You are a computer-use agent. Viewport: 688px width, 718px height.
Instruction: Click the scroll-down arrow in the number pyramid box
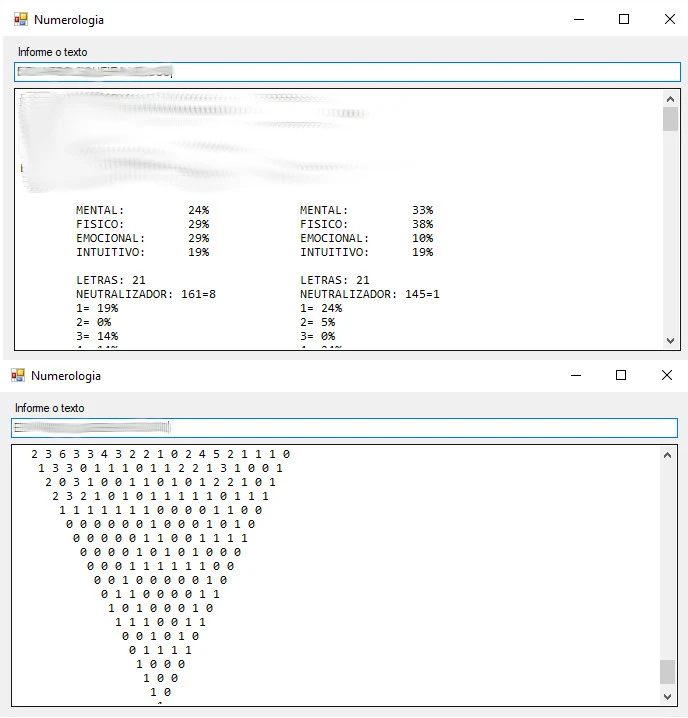tap(667, 696)
